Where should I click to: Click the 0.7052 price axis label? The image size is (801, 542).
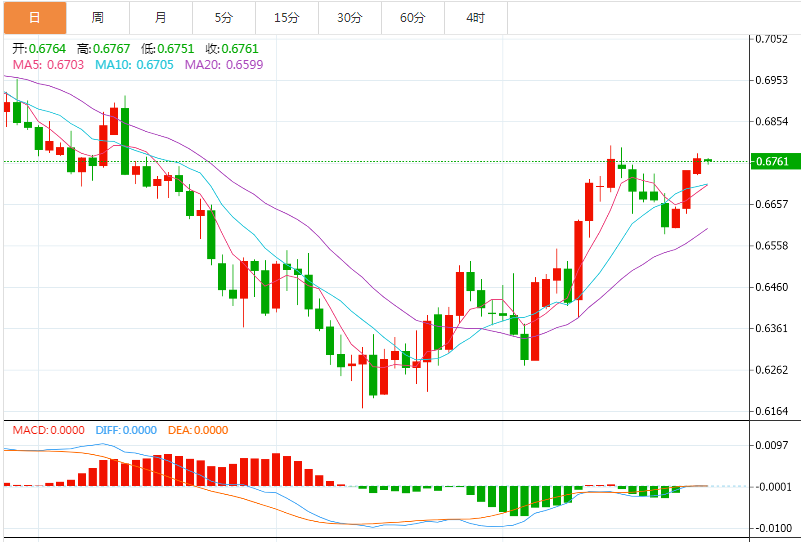772,39
